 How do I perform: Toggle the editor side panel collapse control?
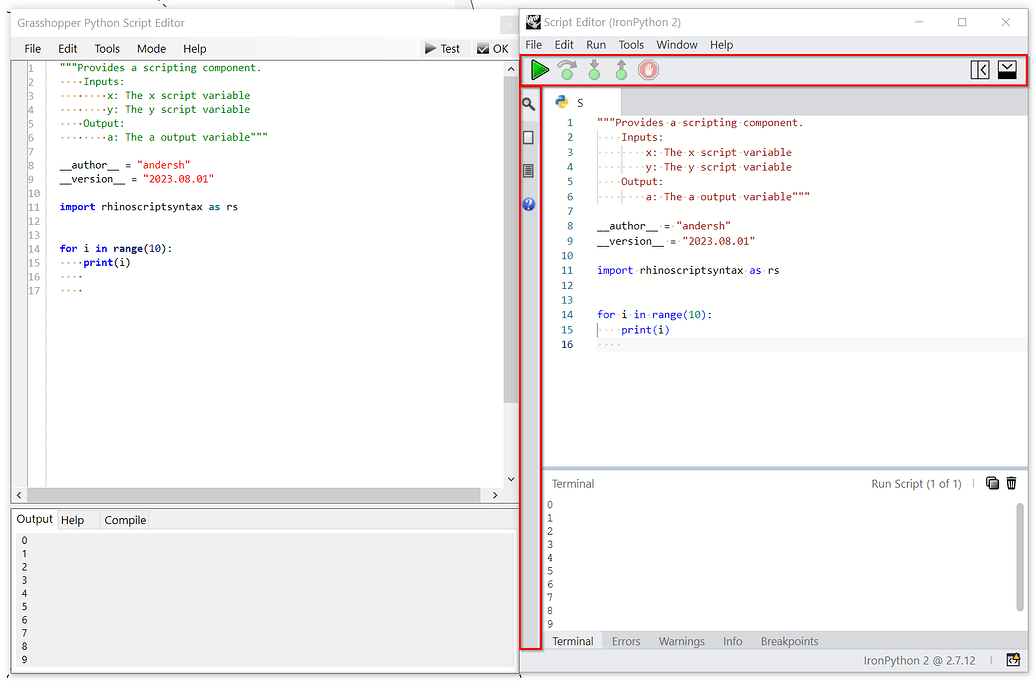tap(980, 69)
